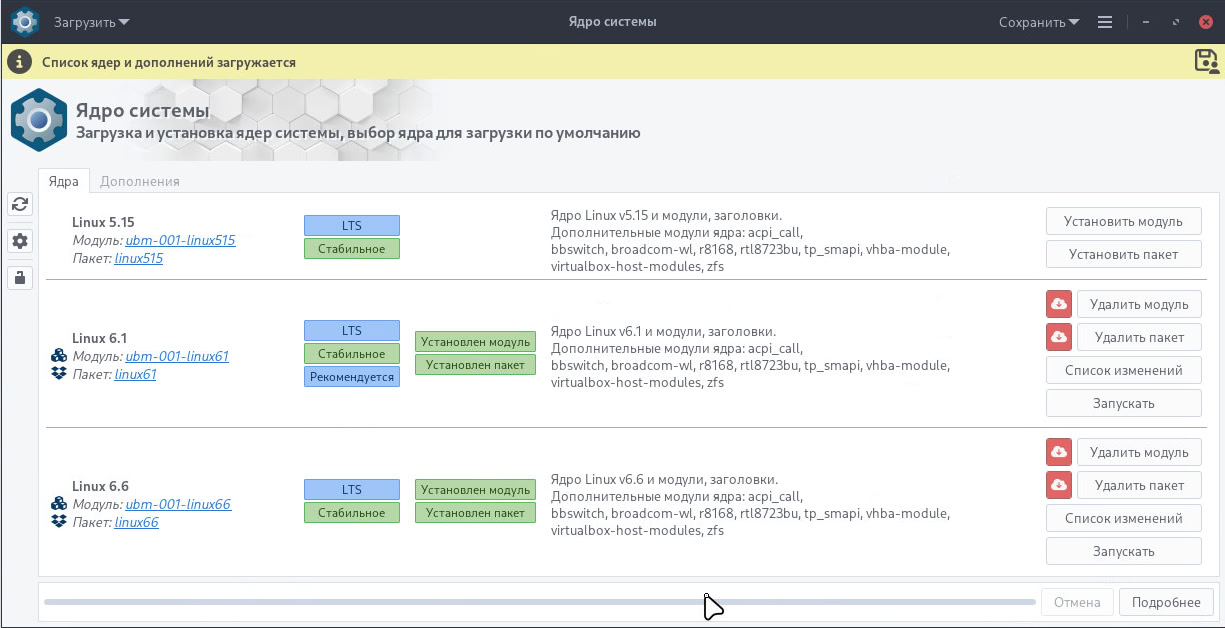Click Удалить модуль for Linux 6.6
1225x628 pixels.
1139,452
